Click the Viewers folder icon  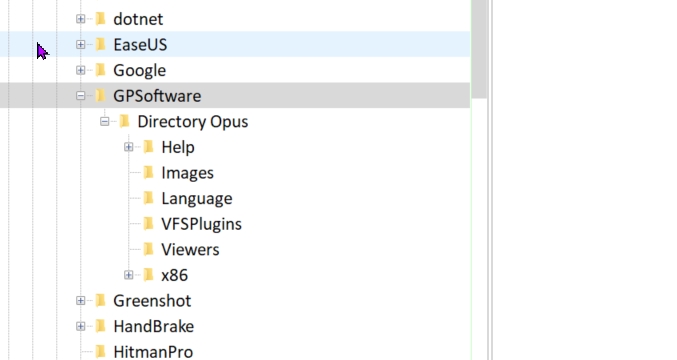149,249
